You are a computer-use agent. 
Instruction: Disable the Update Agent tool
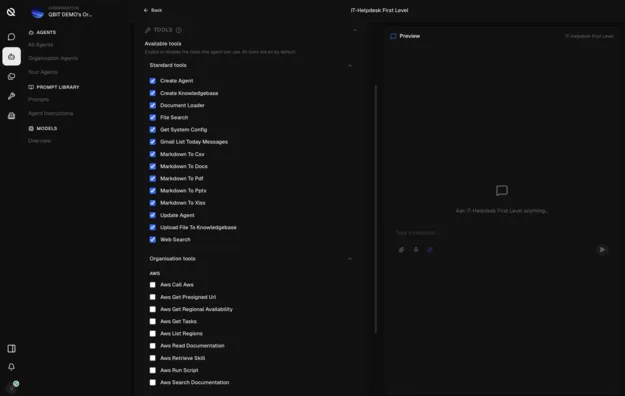tap(153, 215)
